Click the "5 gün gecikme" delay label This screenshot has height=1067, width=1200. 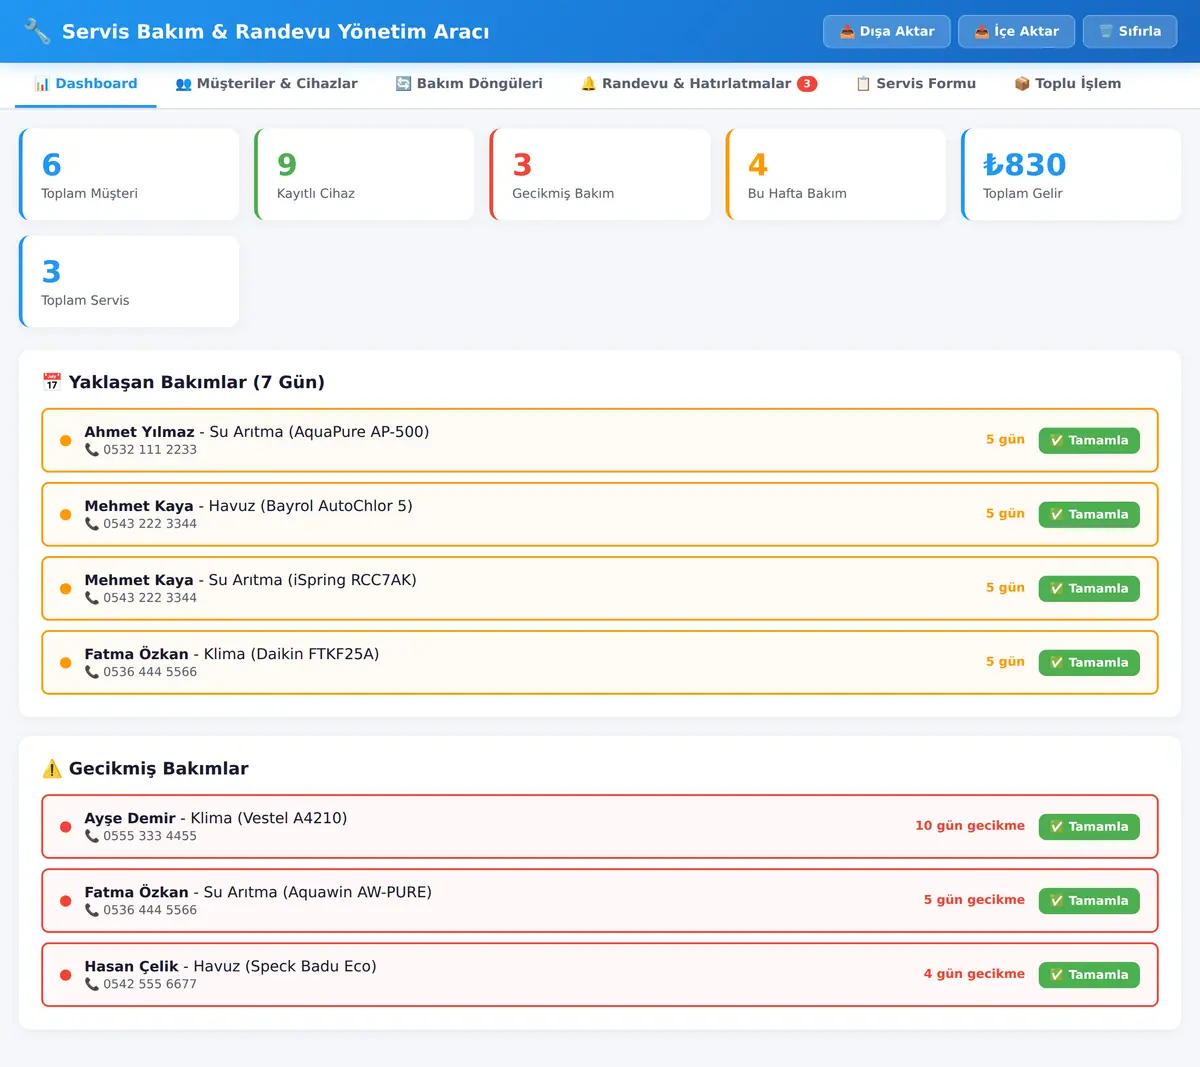974,900
